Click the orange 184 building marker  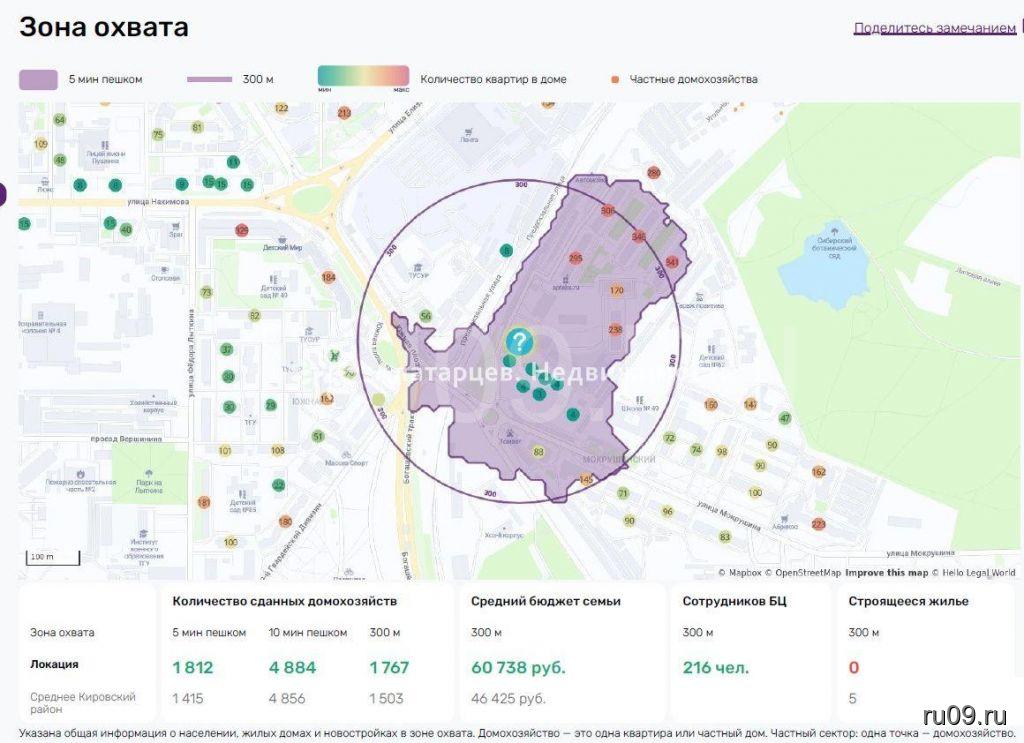(329, 277)
